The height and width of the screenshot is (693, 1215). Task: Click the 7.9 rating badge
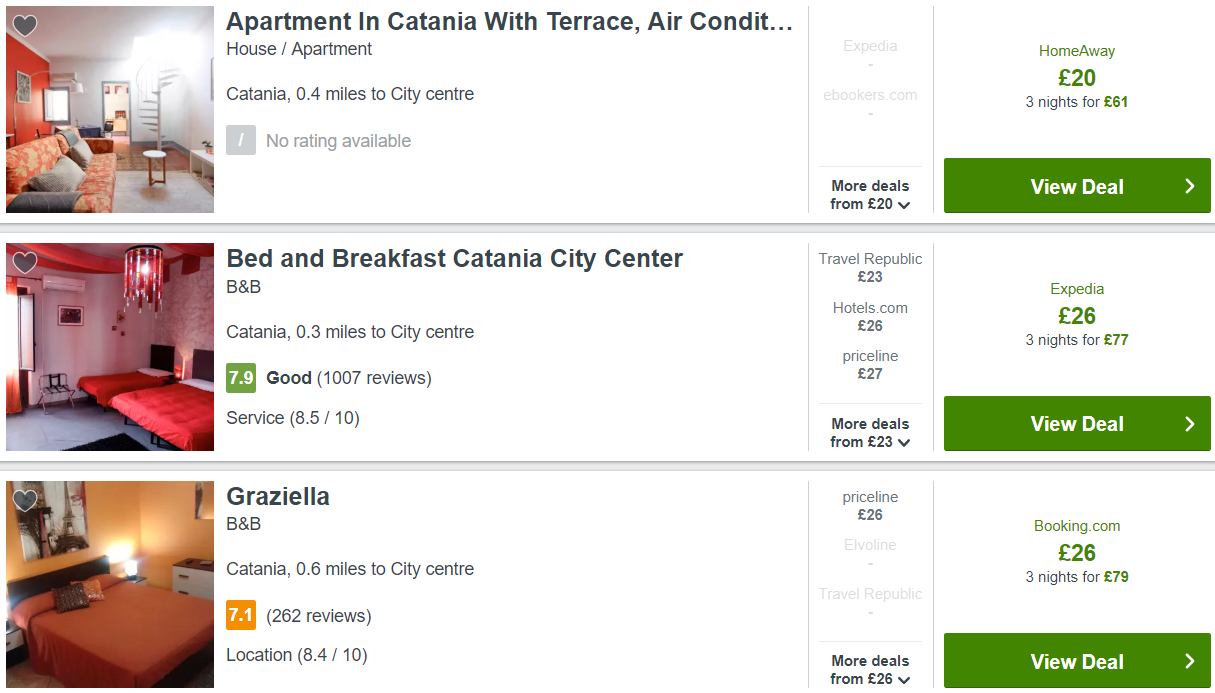(x=241, y=378)
